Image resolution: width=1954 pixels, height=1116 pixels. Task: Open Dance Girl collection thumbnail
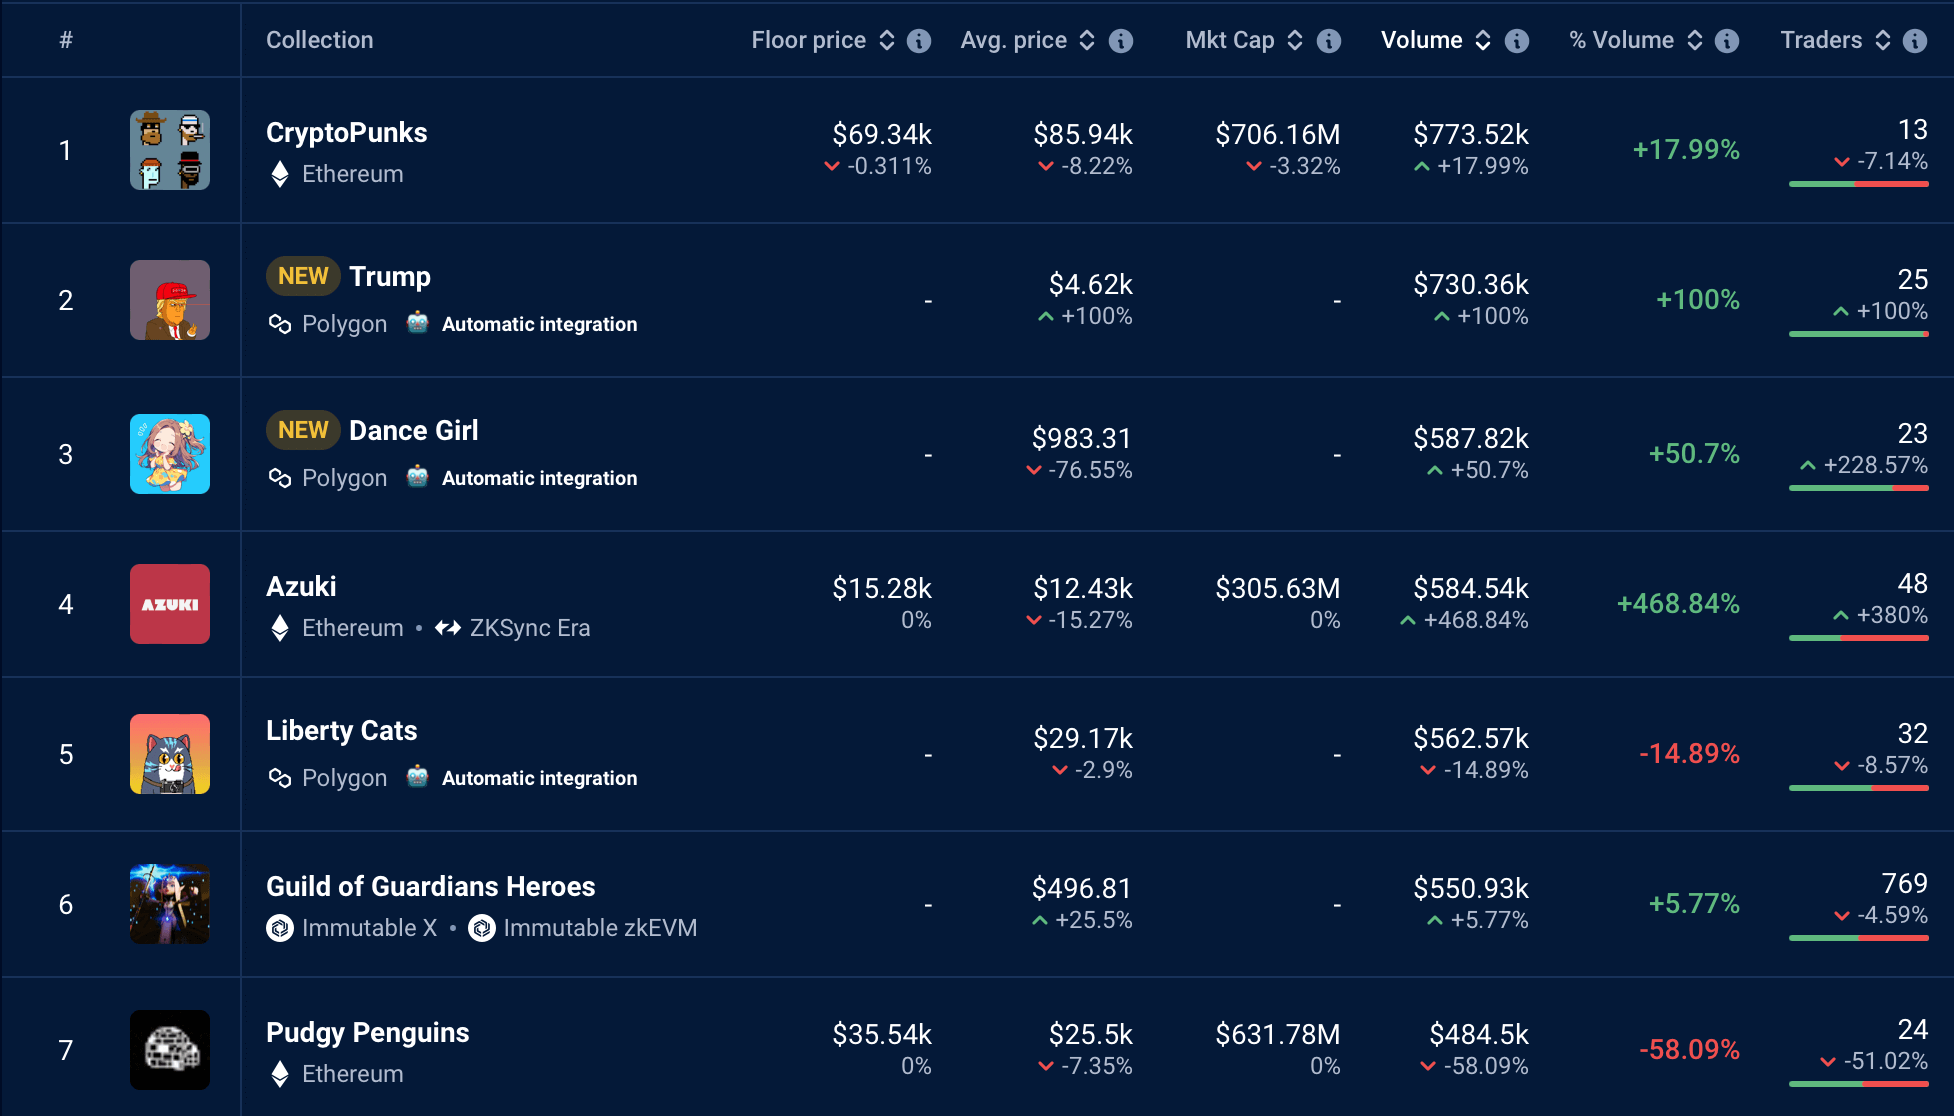click(x=170, y=454)
